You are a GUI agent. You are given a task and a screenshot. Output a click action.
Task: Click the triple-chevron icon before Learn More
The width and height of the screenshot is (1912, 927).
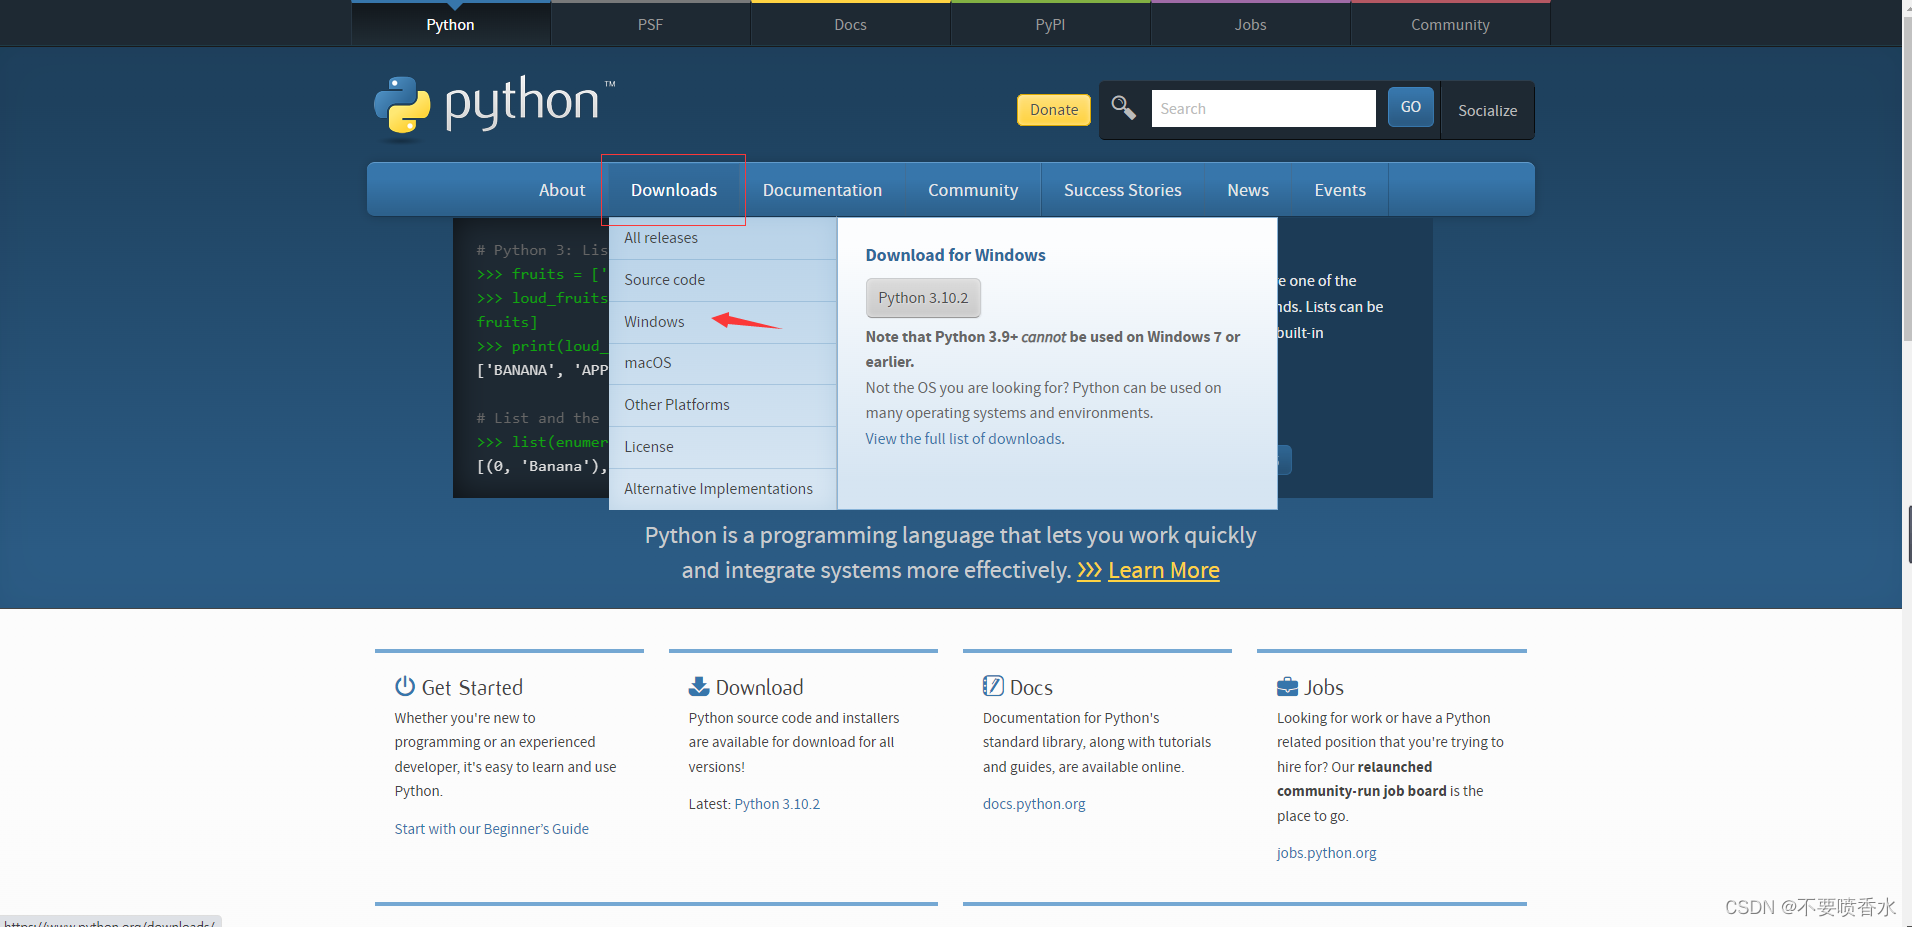(x=1088, y=570)
